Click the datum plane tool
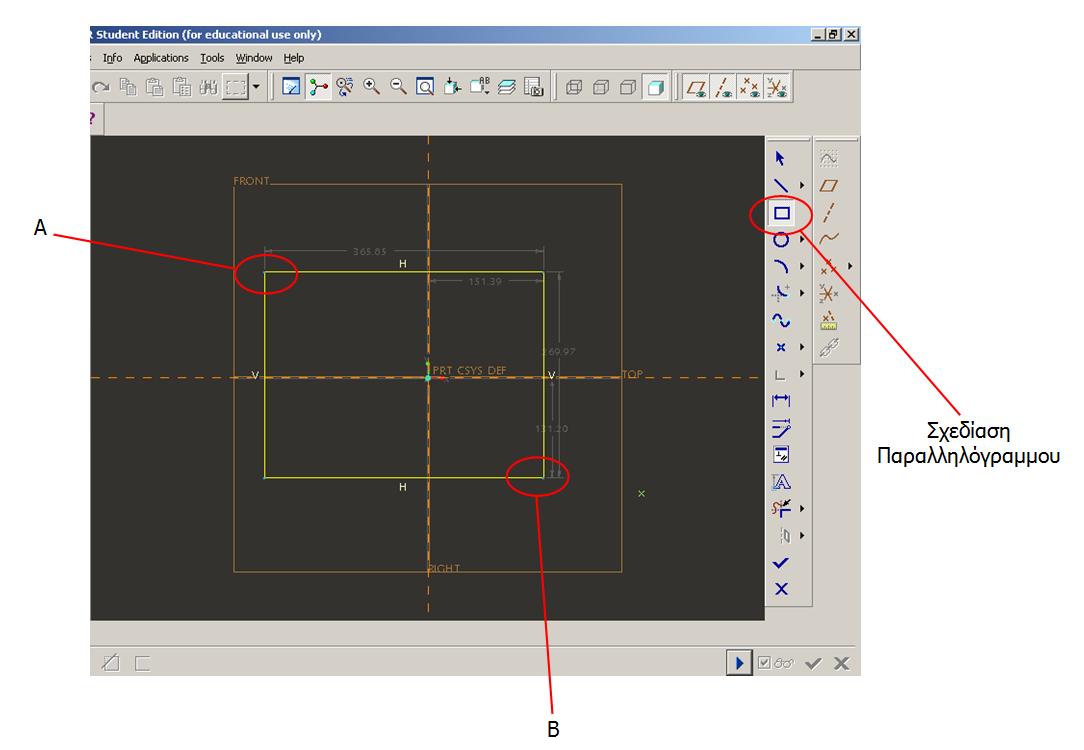Screen dimensions: 1084x750 [x=829, y=185]
